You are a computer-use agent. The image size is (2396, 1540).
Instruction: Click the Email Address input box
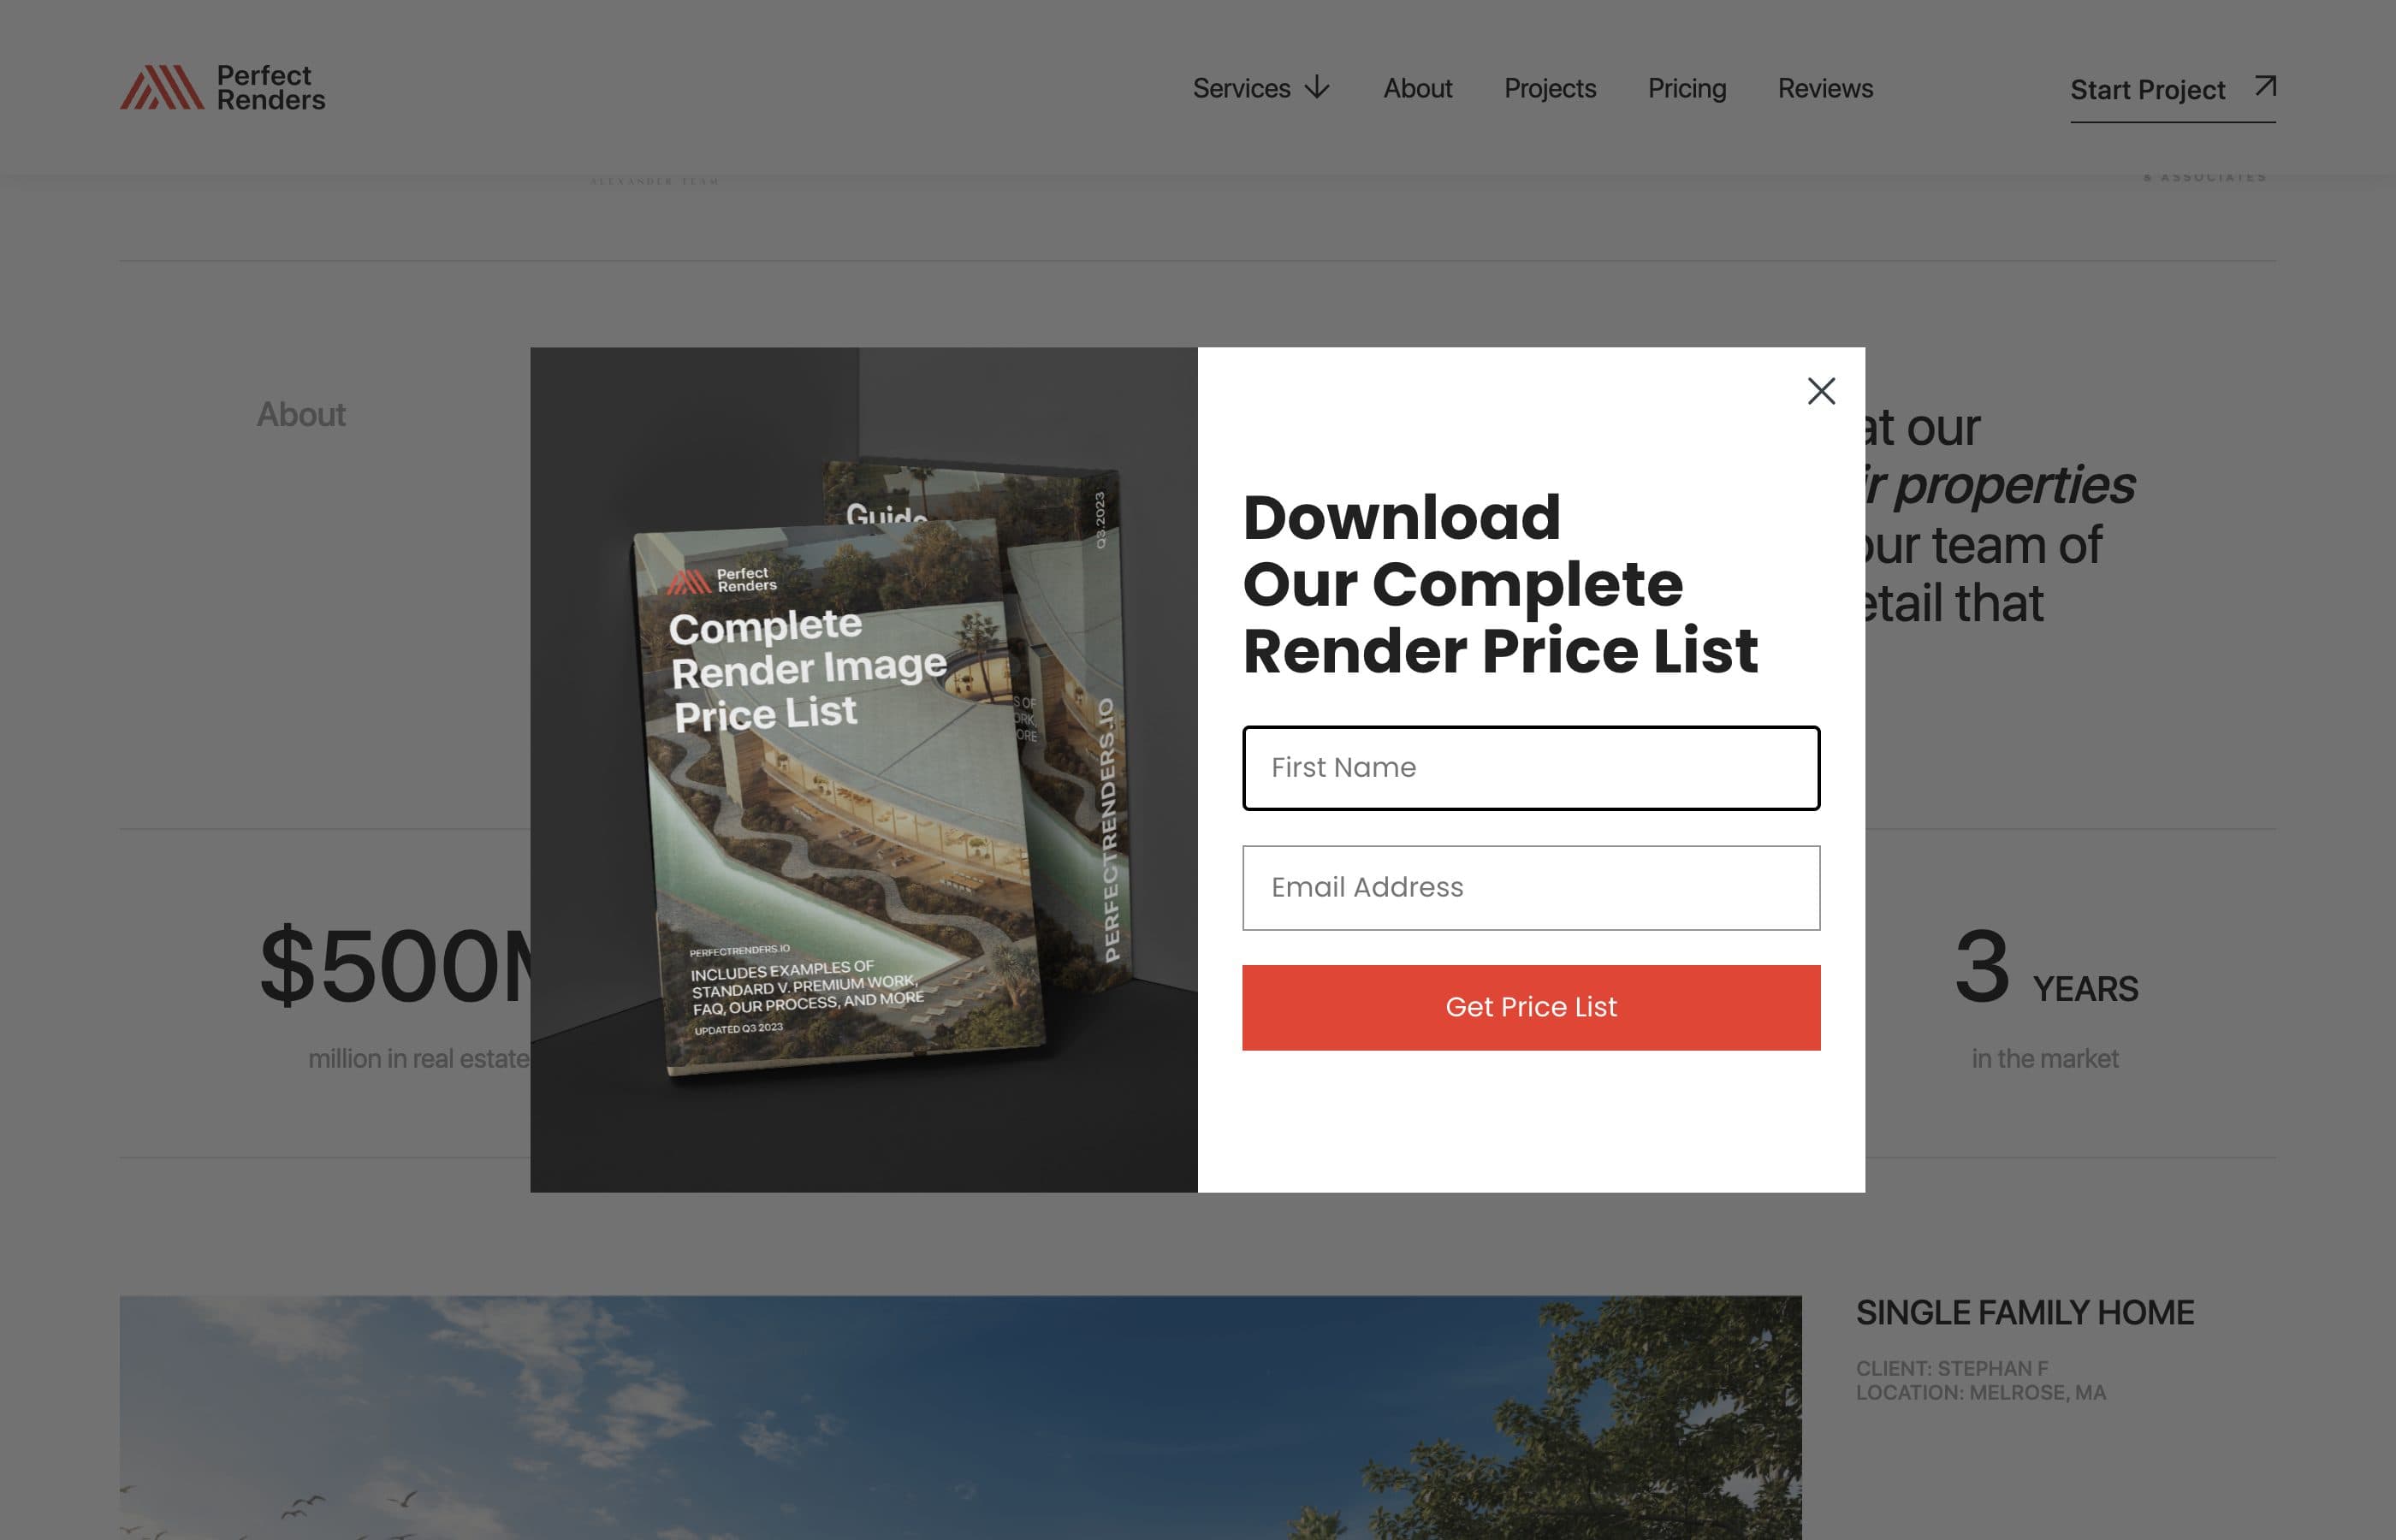click(1530, 887)
